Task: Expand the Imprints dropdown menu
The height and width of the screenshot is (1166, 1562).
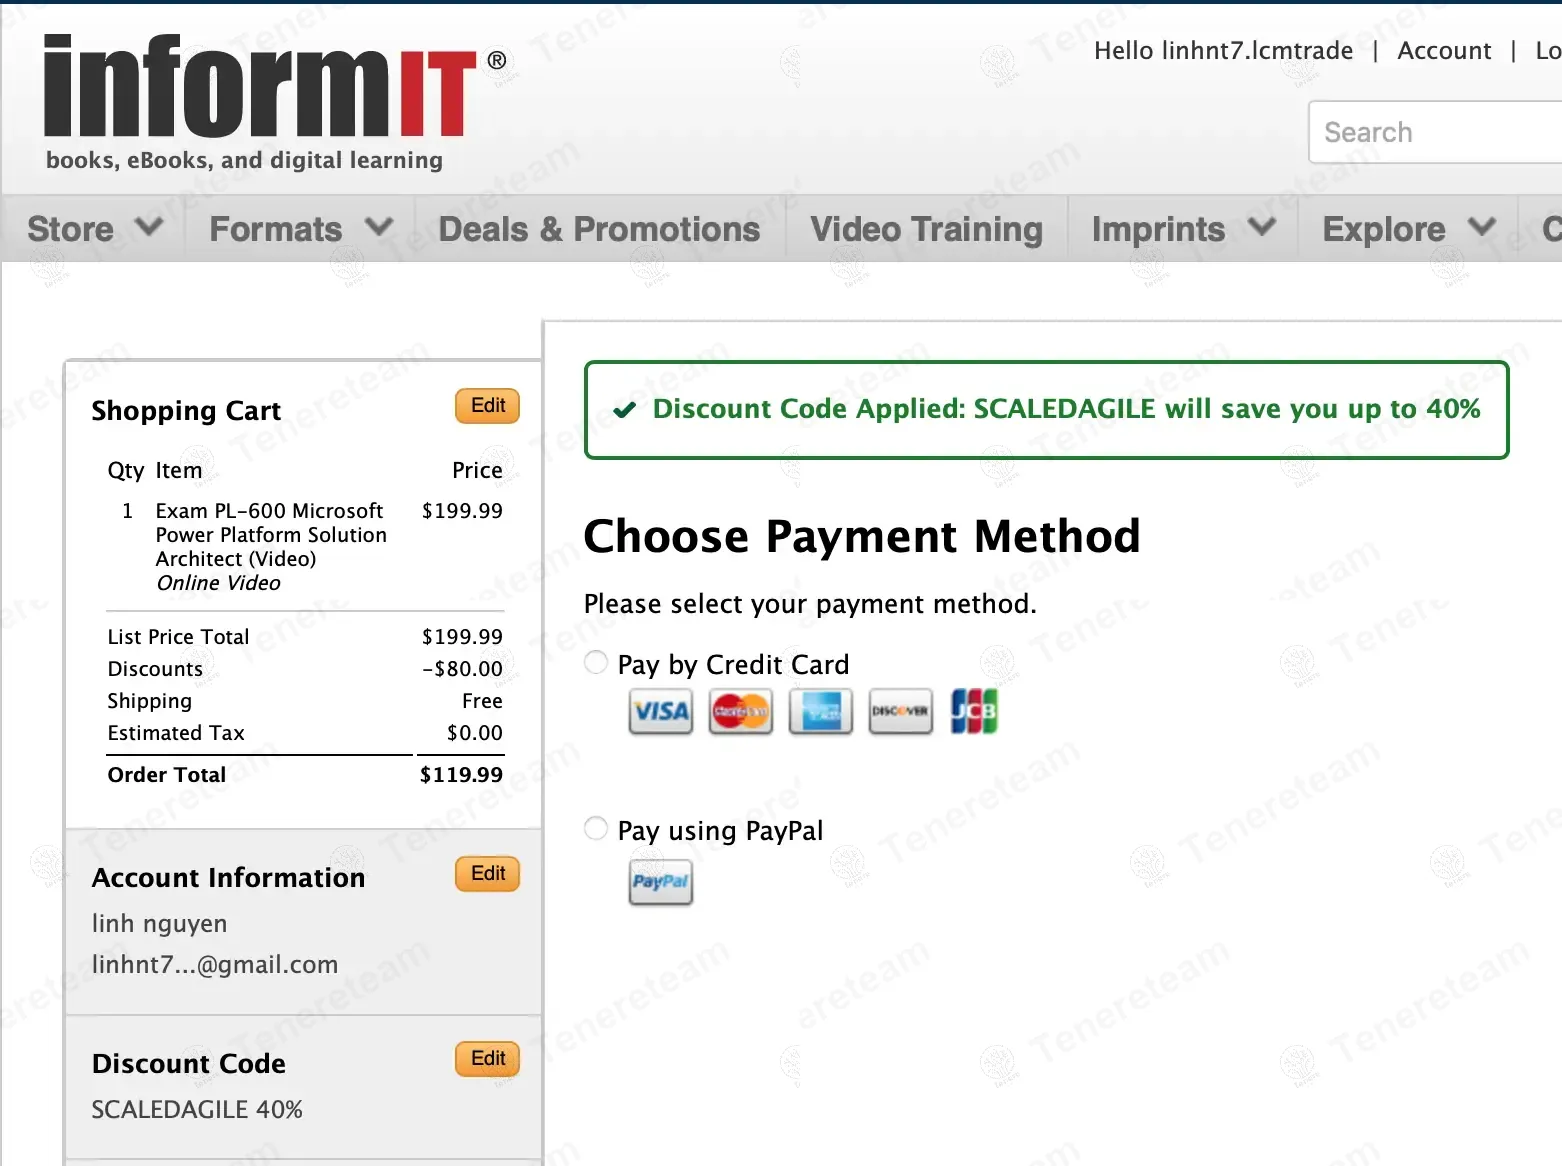Action: pos(1182,229)
